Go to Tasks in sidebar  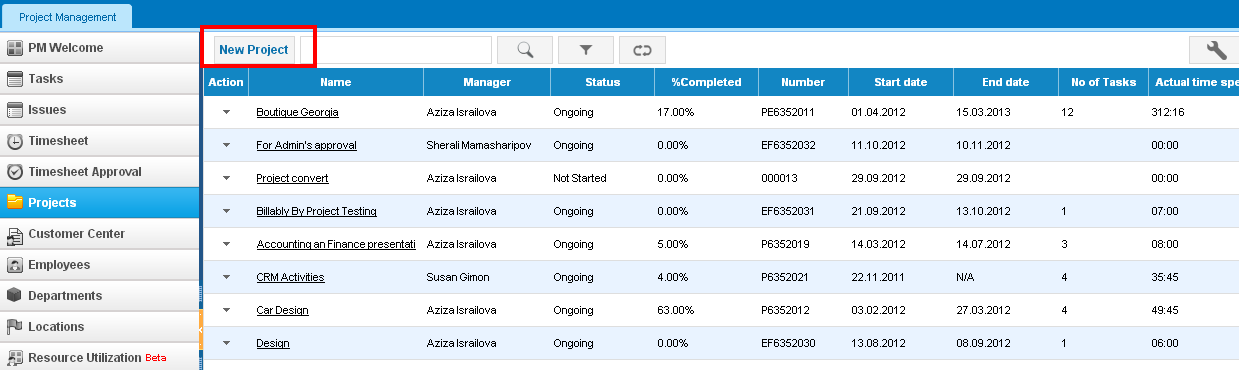[x=100, y=79]
